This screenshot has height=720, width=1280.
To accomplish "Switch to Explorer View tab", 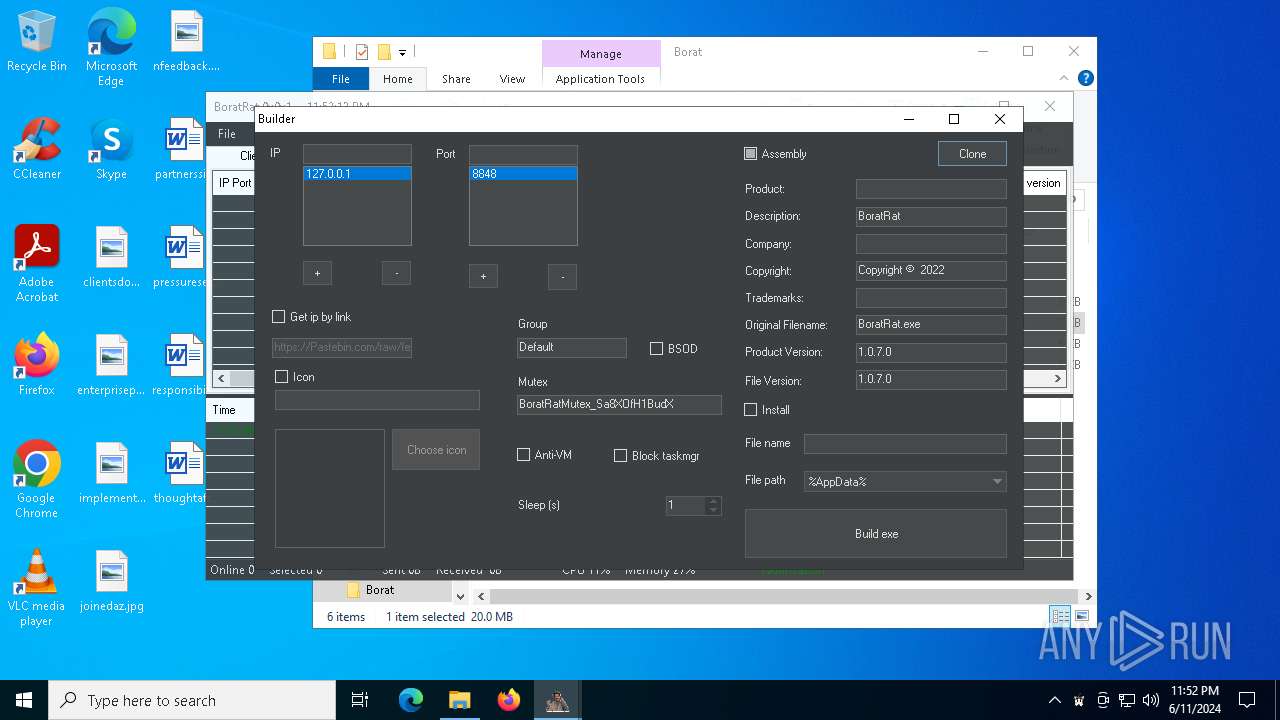I will coord(512,79).
